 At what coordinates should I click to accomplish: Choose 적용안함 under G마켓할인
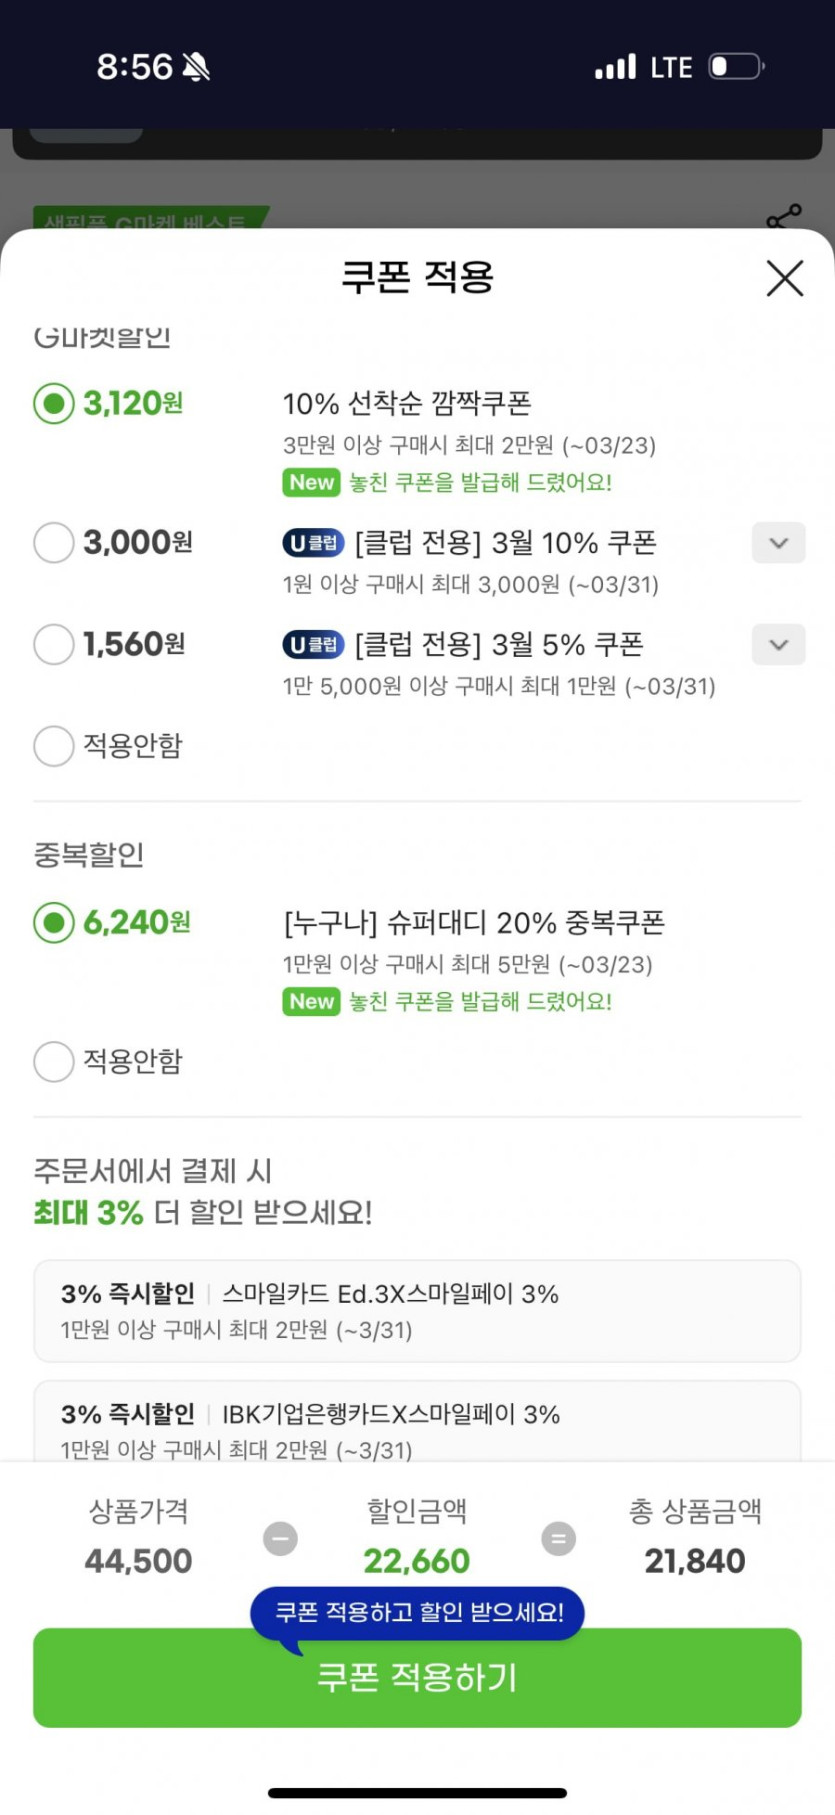point(54,746)
